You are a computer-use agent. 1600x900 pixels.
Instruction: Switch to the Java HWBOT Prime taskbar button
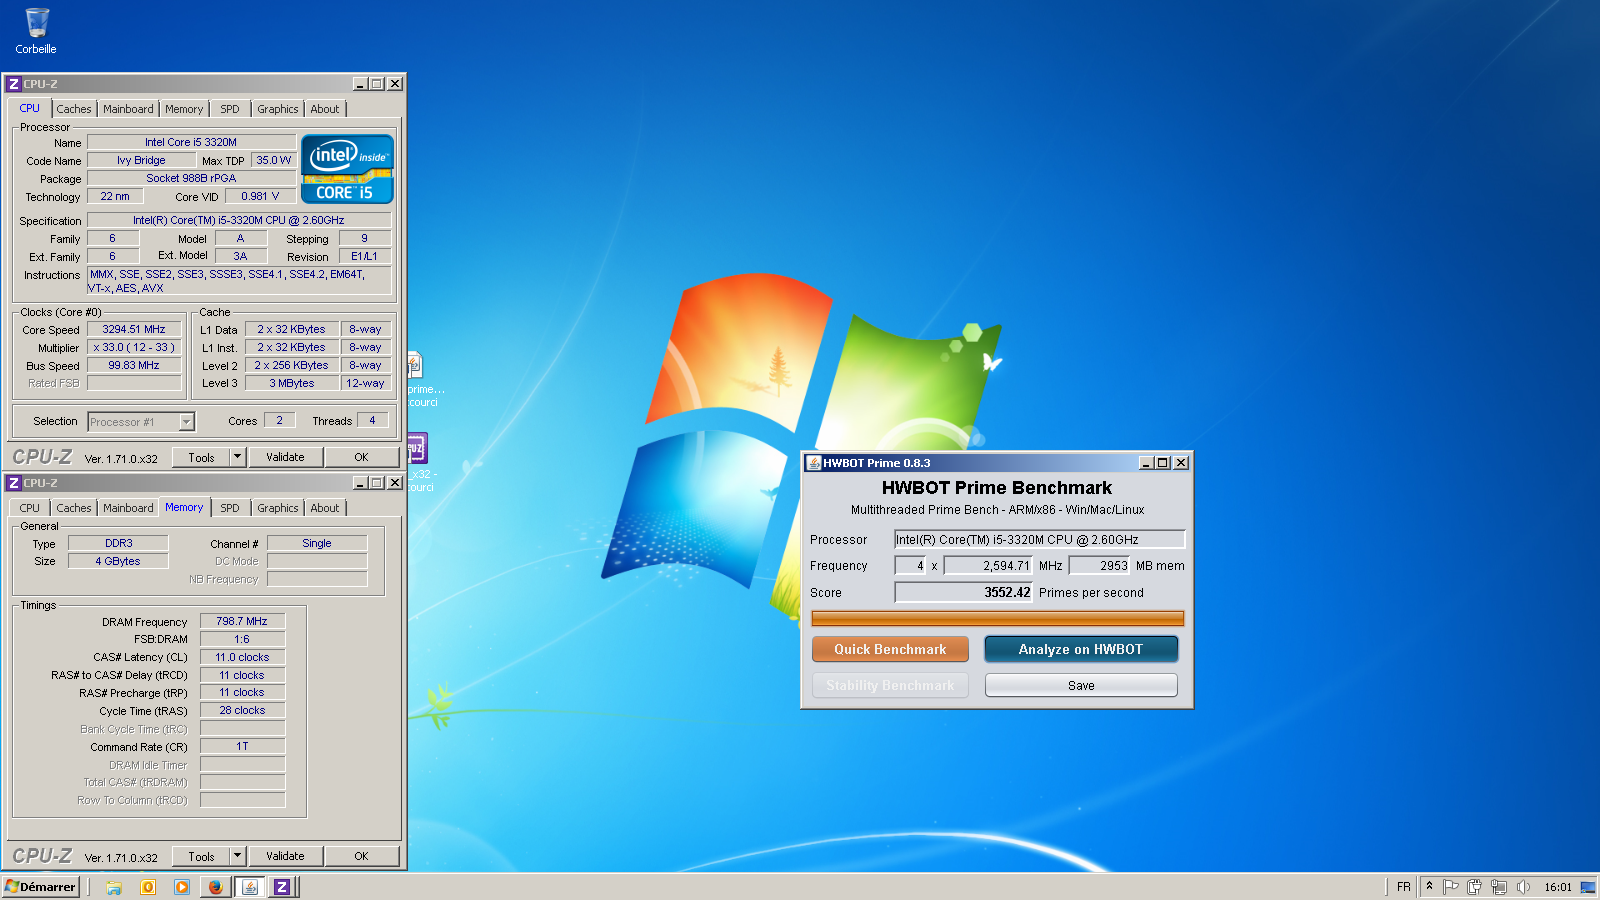point(250,887)
